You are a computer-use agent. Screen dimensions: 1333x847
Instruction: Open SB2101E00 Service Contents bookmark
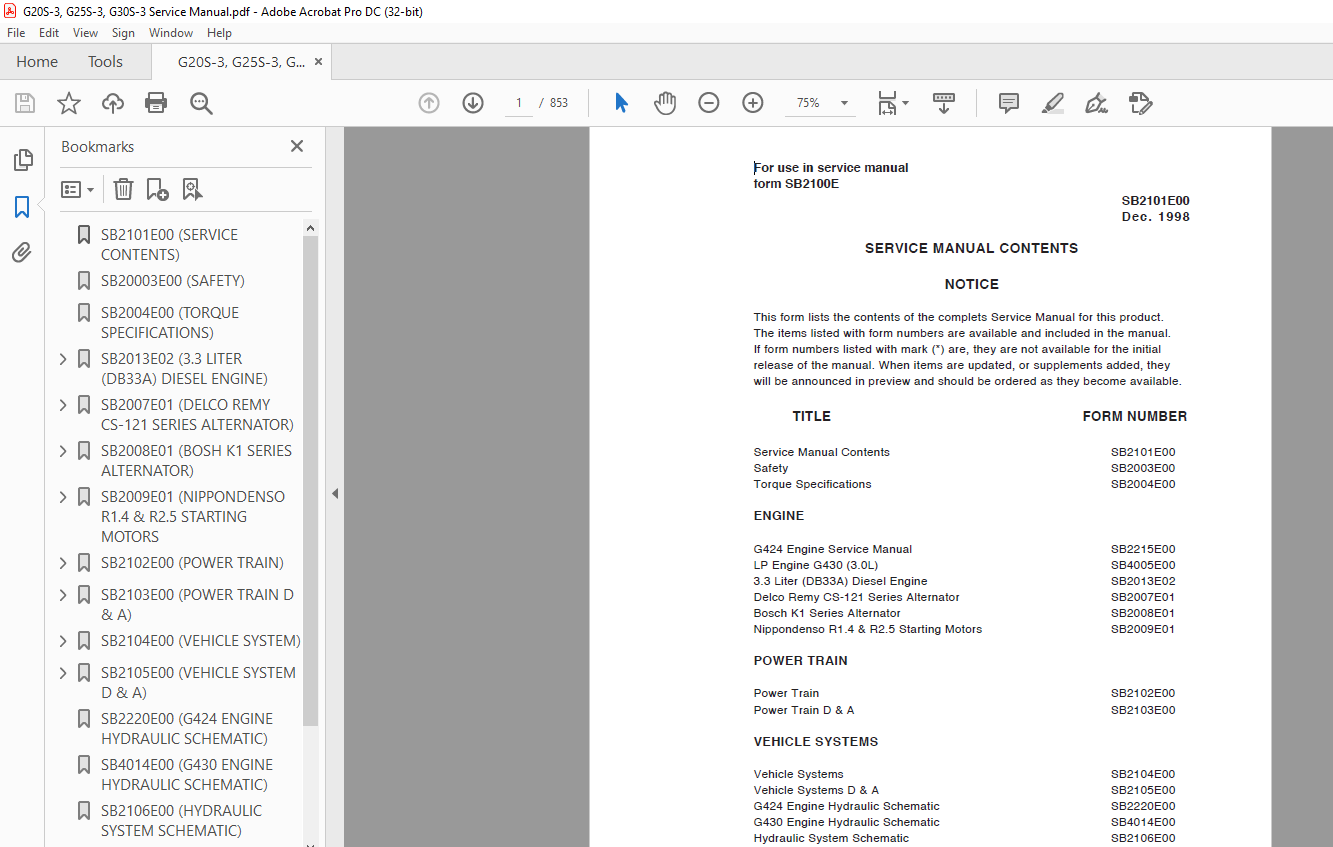pyautogui.click(x=169, y=245)
